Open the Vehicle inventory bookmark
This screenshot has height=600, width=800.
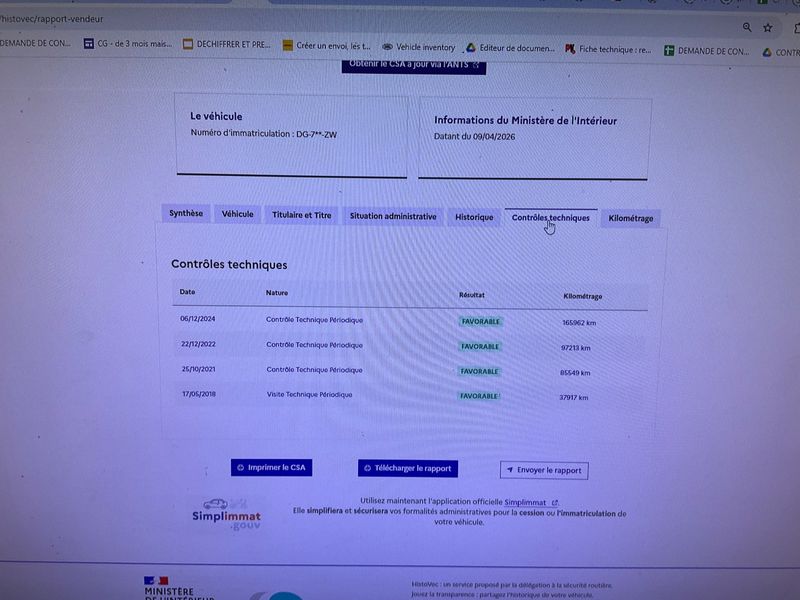click(418, 47)
